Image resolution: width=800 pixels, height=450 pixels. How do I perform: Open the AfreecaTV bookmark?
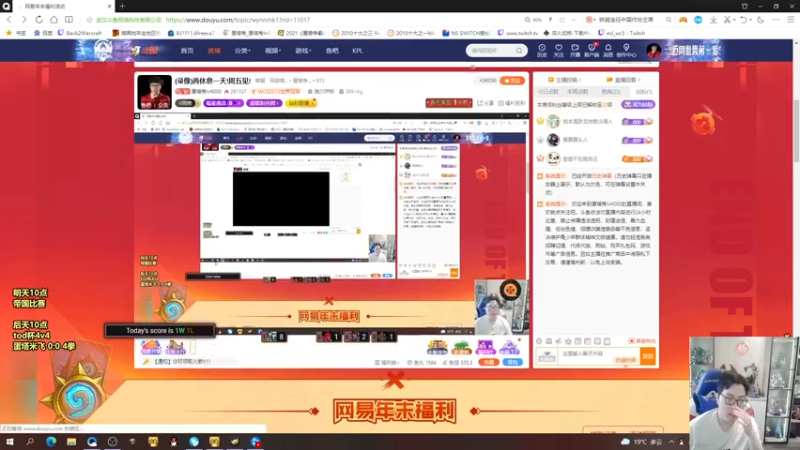click(192, 33)
